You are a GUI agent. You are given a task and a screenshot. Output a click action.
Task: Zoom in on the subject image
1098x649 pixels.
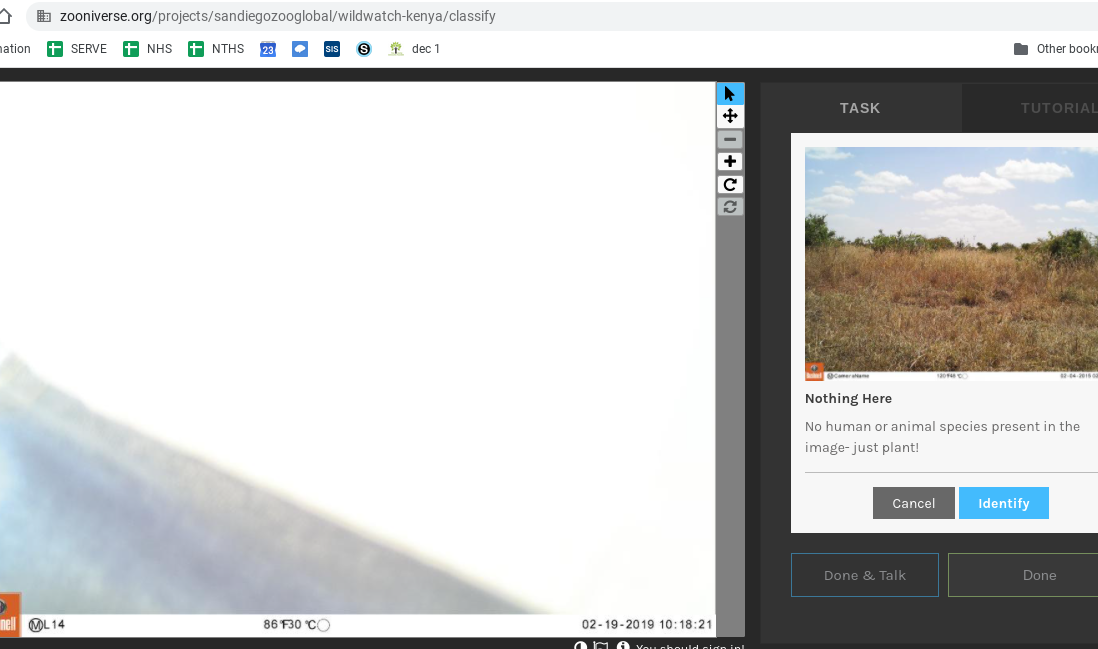pyautogui.click(x=730, y=162)
